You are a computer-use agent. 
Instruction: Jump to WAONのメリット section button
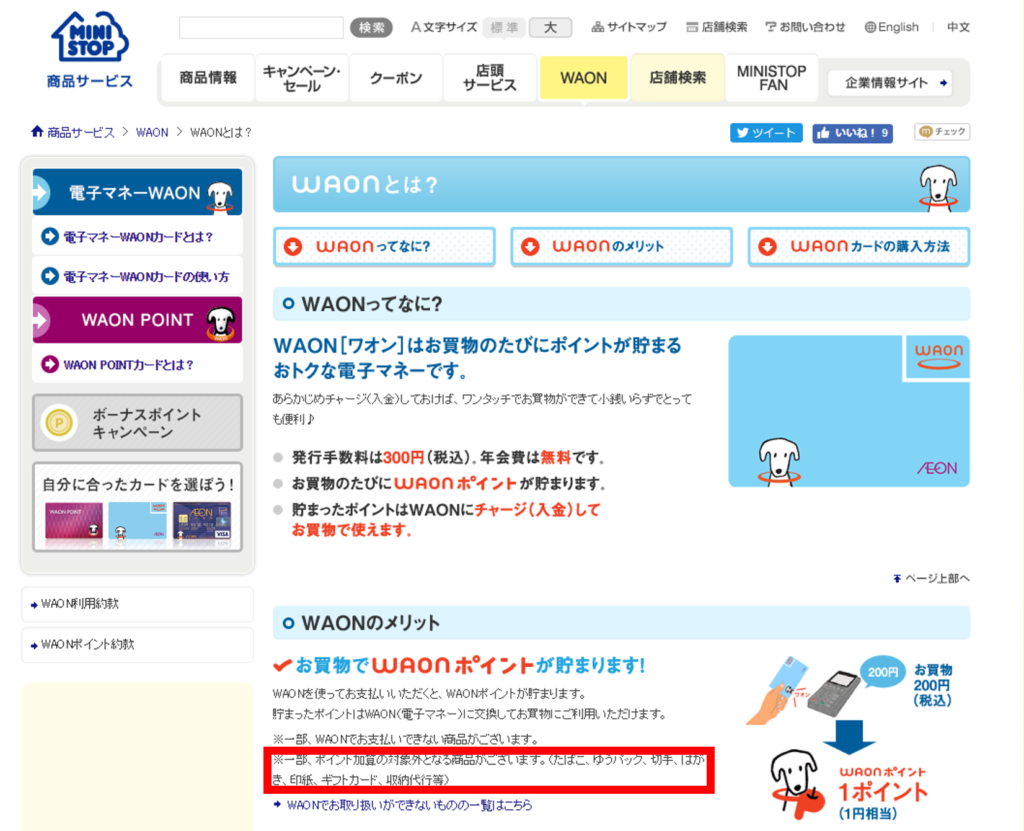[621, 246]
